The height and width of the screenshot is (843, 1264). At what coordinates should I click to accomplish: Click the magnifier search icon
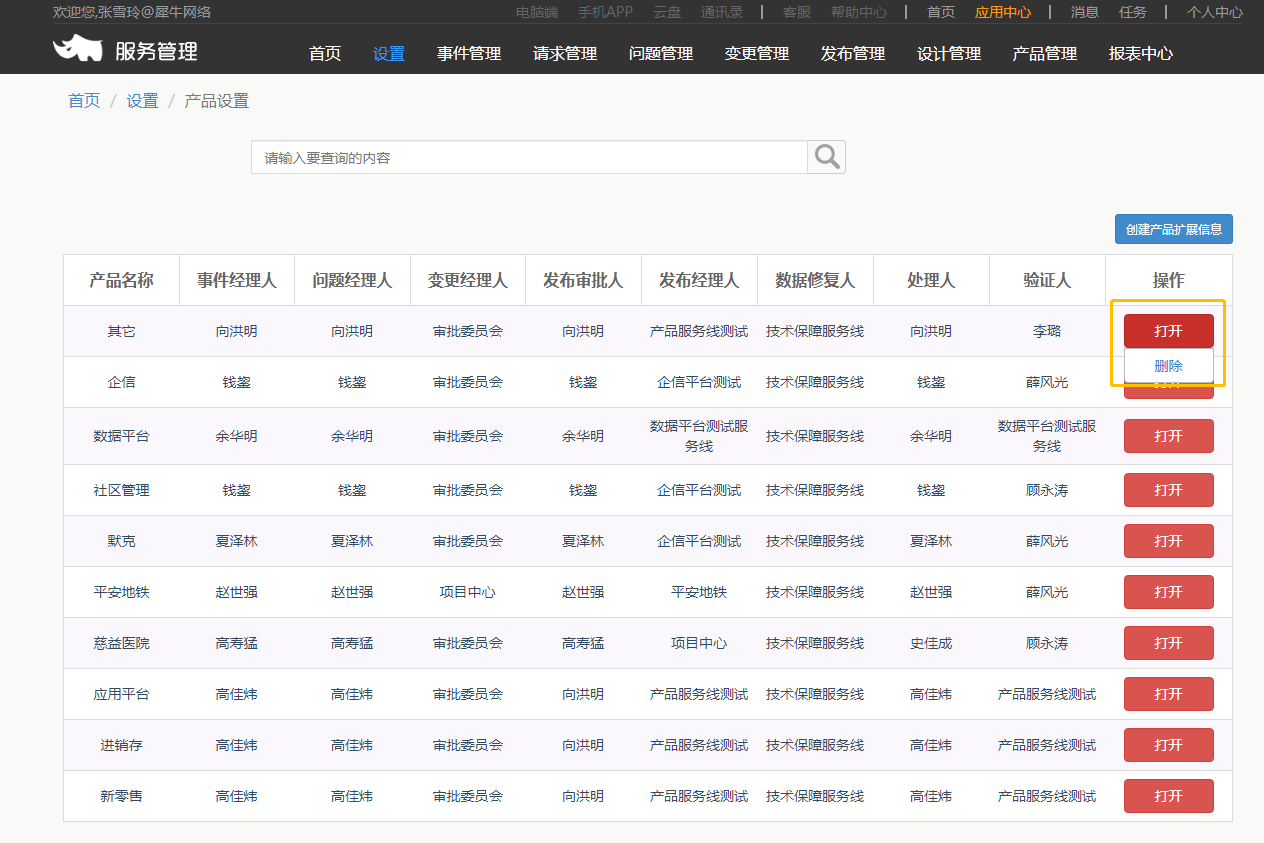[x=826, y=157]
